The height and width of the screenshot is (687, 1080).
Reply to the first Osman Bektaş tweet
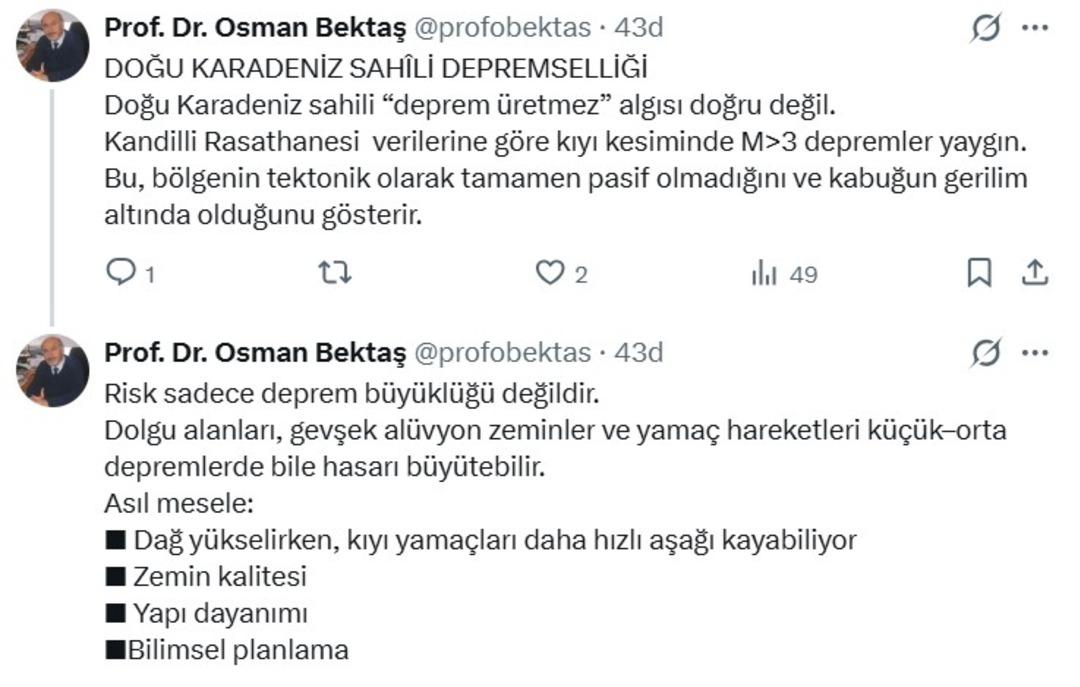click(120, 273)
